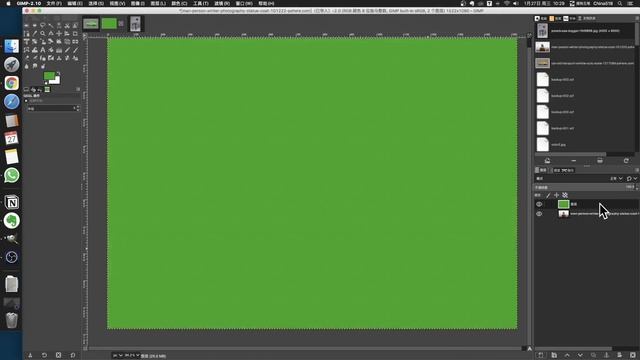
Task: Select the Clone stamp tool
Action: click(59, 58)
